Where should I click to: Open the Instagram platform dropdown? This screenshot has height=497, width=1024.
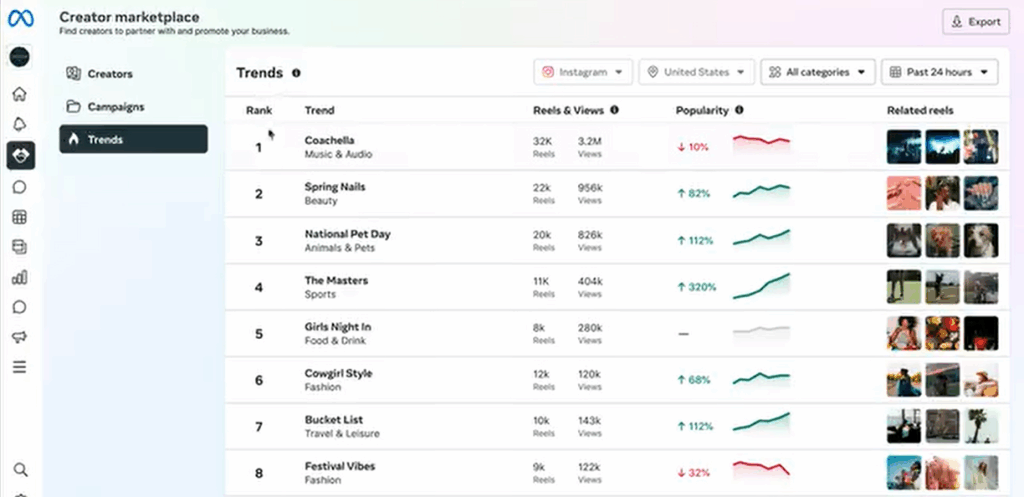[x=584, y=72]
